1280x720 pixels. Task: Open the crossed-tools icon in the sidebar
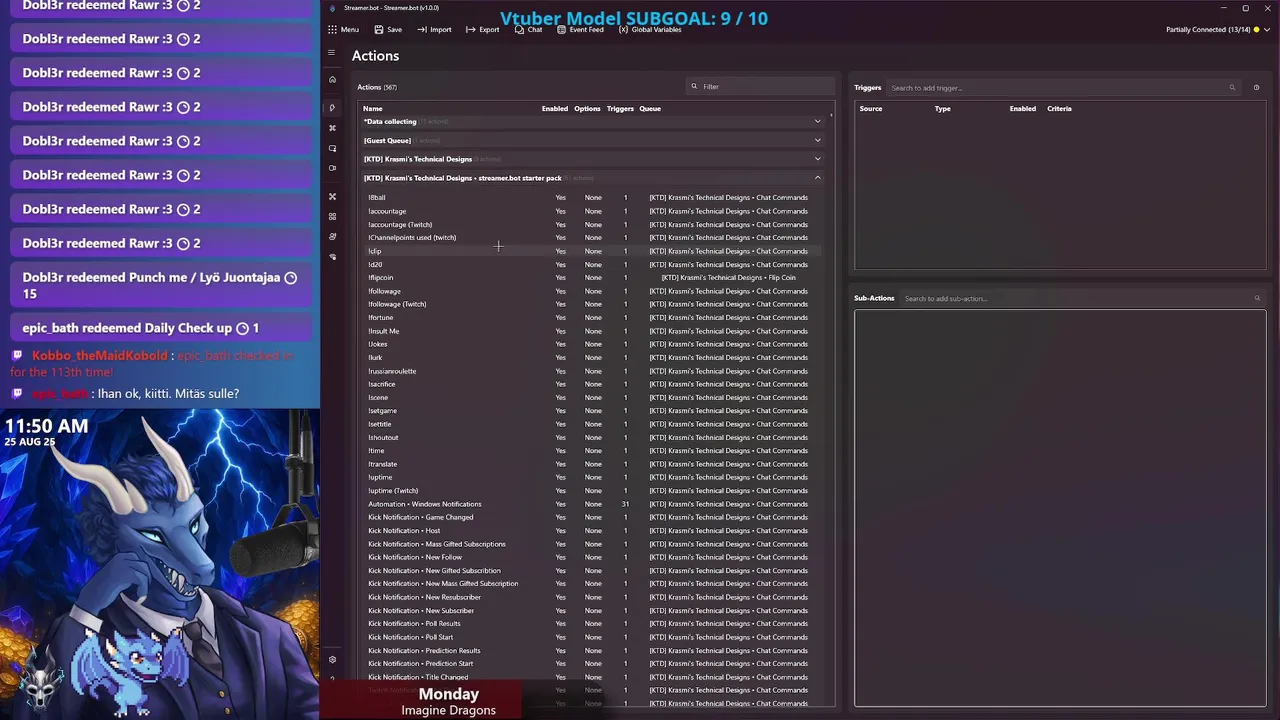pos(332,196)
